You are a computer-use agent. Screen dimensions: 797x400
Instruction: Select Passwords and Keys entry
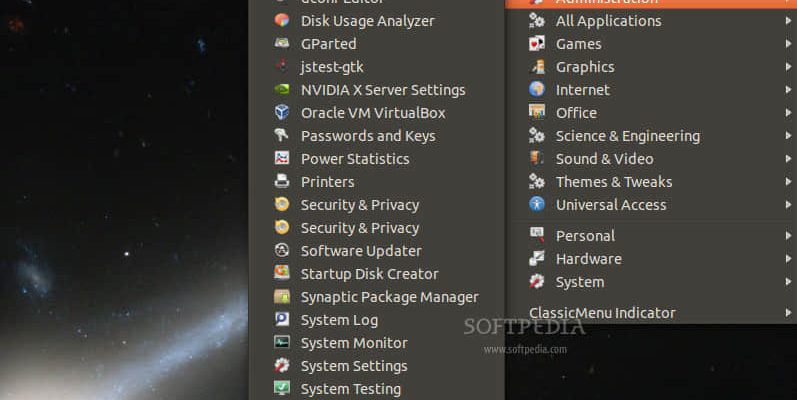(377, 136)
